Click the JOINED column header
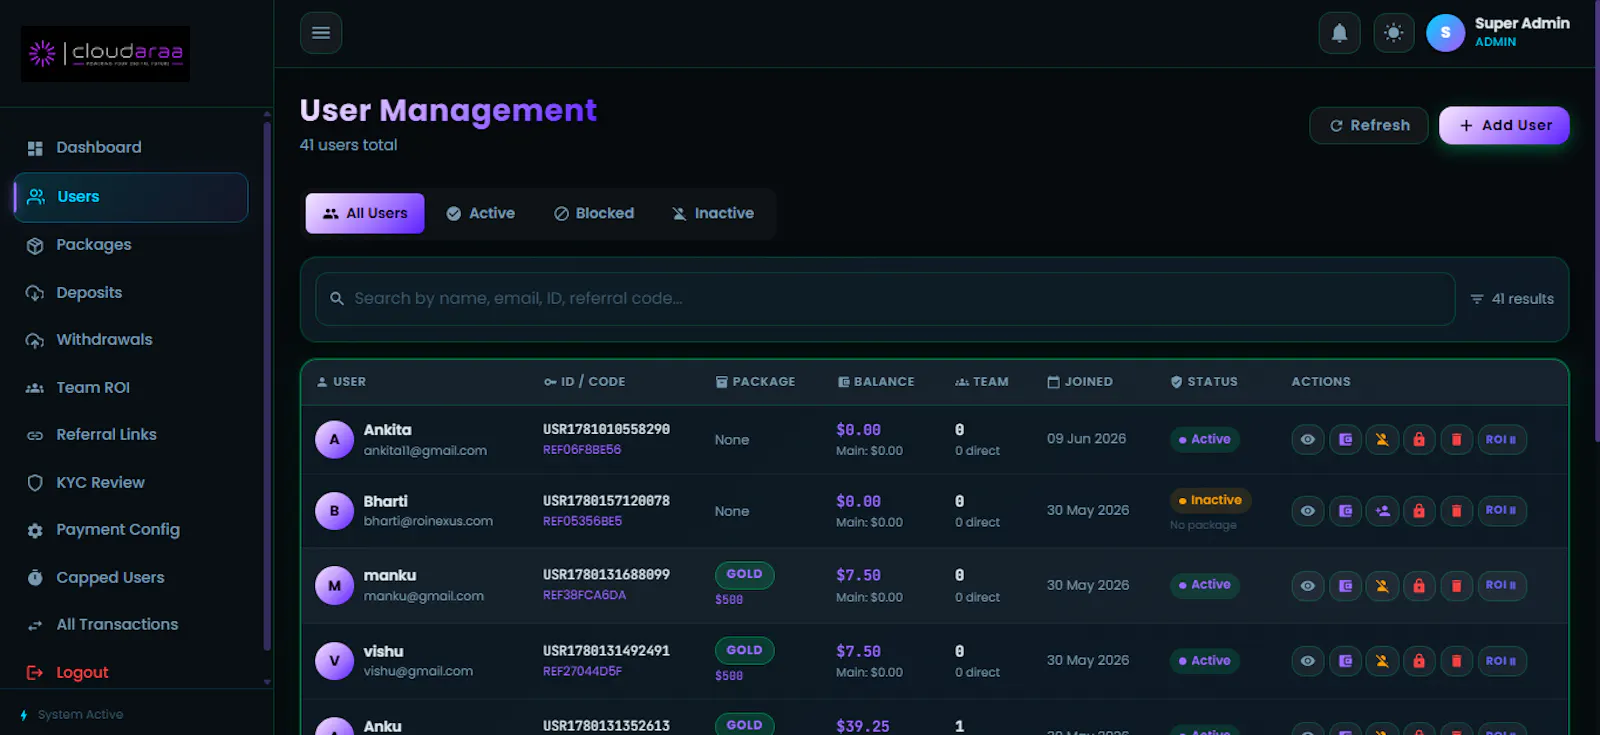The image size is (1600, 735). 1080,382
